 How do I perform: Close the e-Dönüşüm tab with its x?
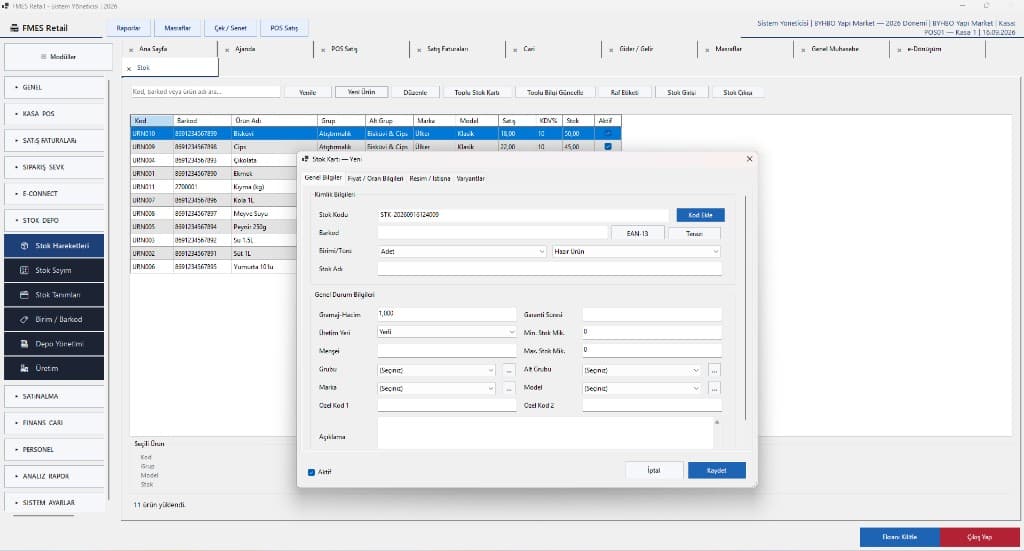[899, 50]
